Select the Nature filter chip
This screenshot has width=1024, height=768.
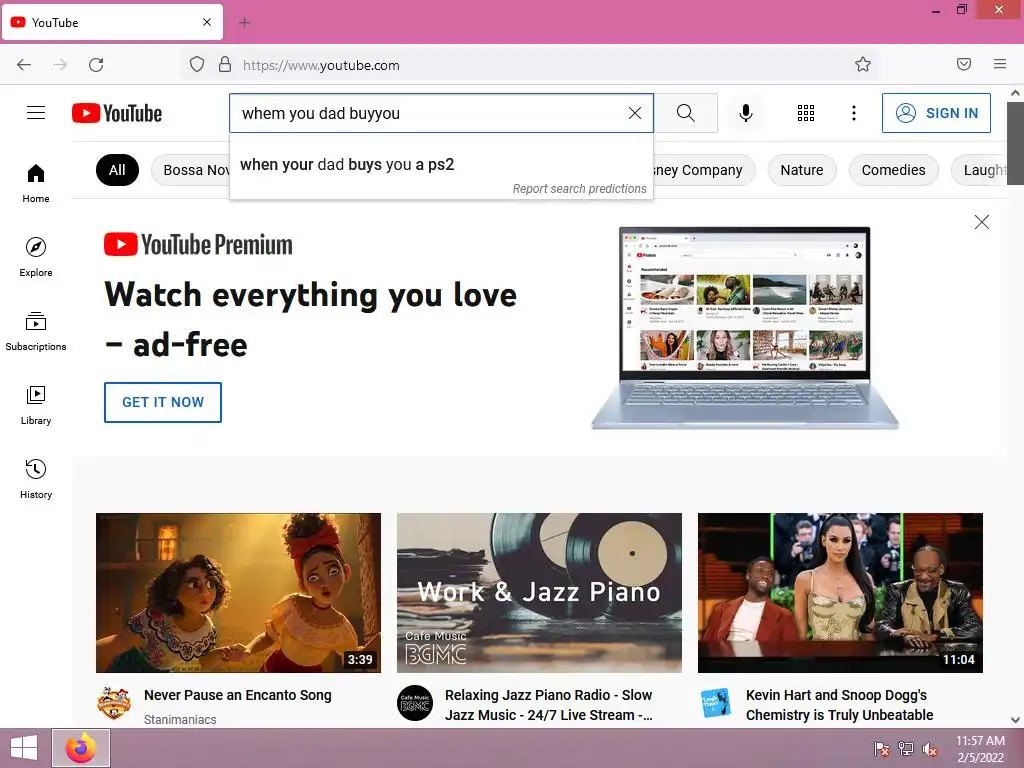pos(801,170)
